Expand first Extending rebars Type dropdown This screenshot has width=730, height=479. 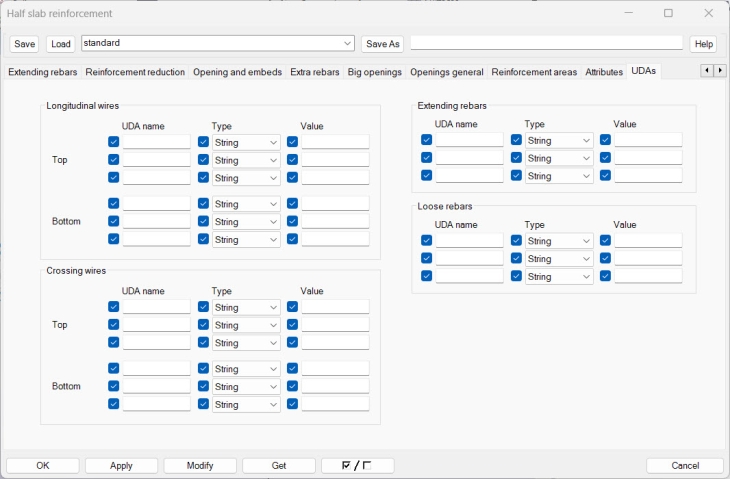(559, 140)
